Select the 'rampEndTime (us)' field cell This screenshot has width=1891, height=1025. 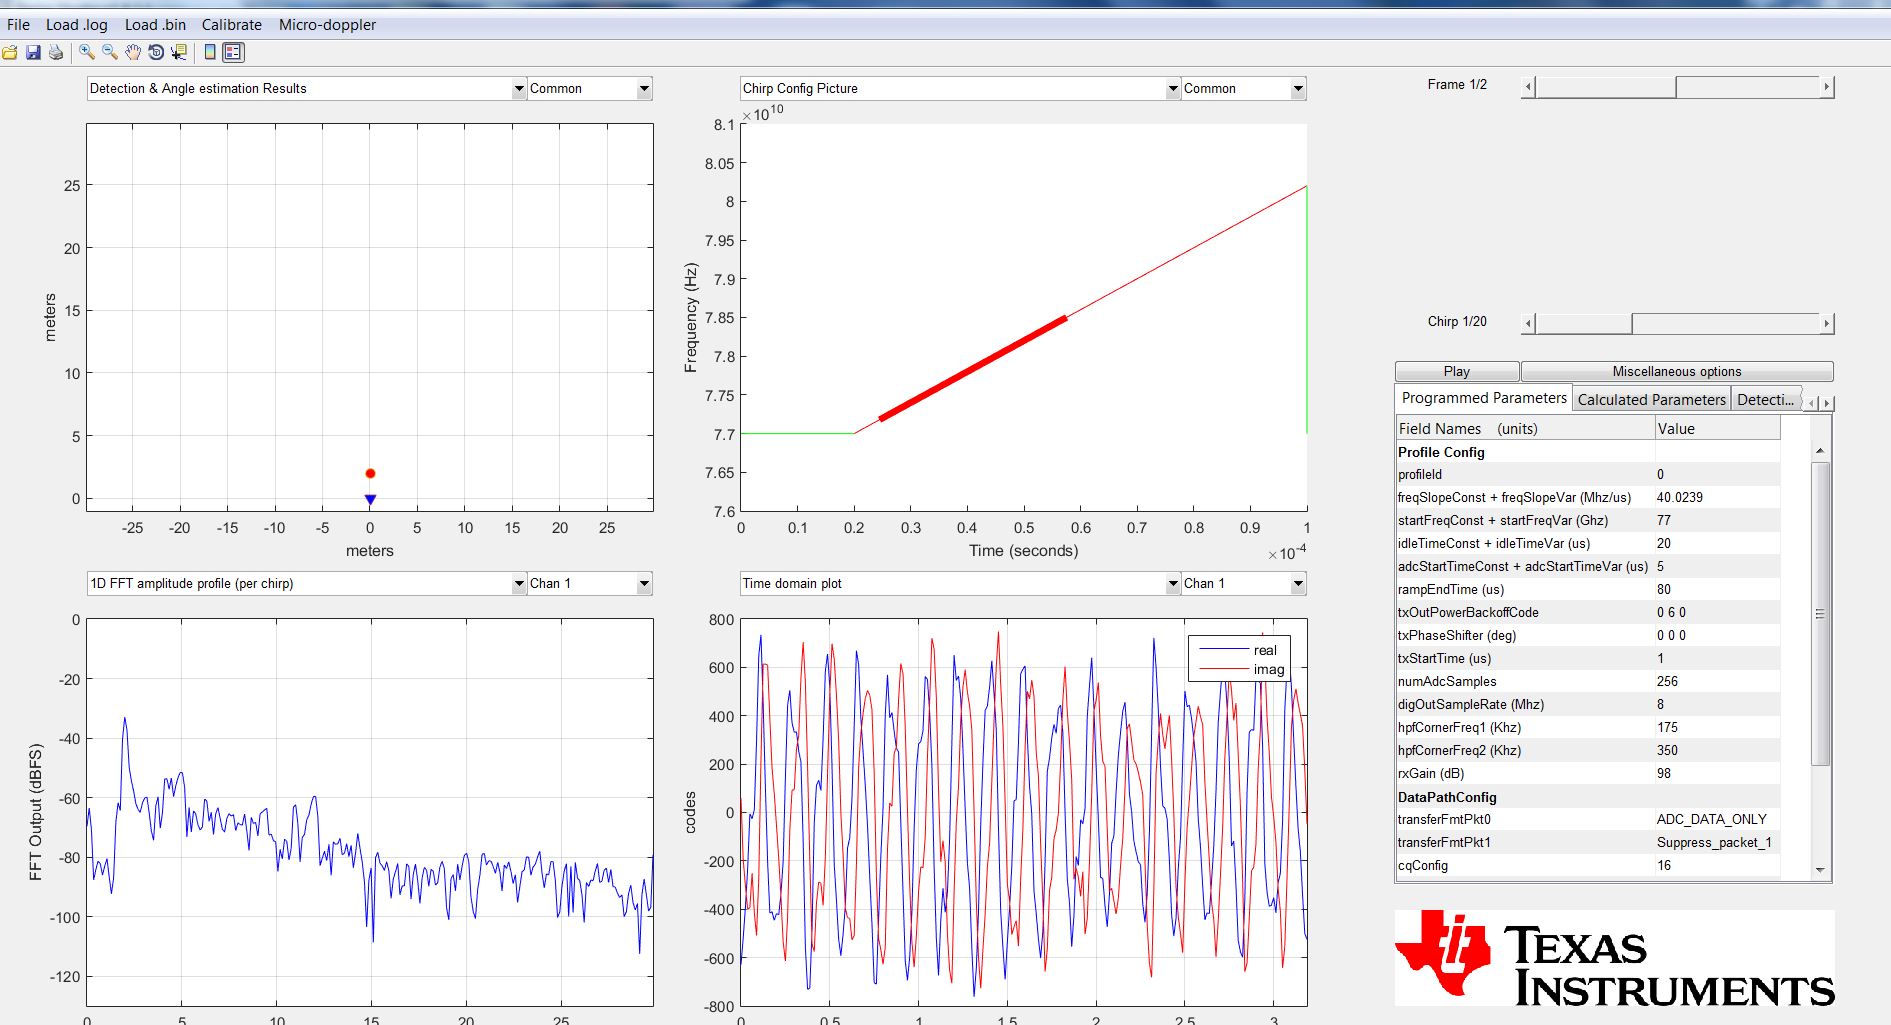(1525, 590)
